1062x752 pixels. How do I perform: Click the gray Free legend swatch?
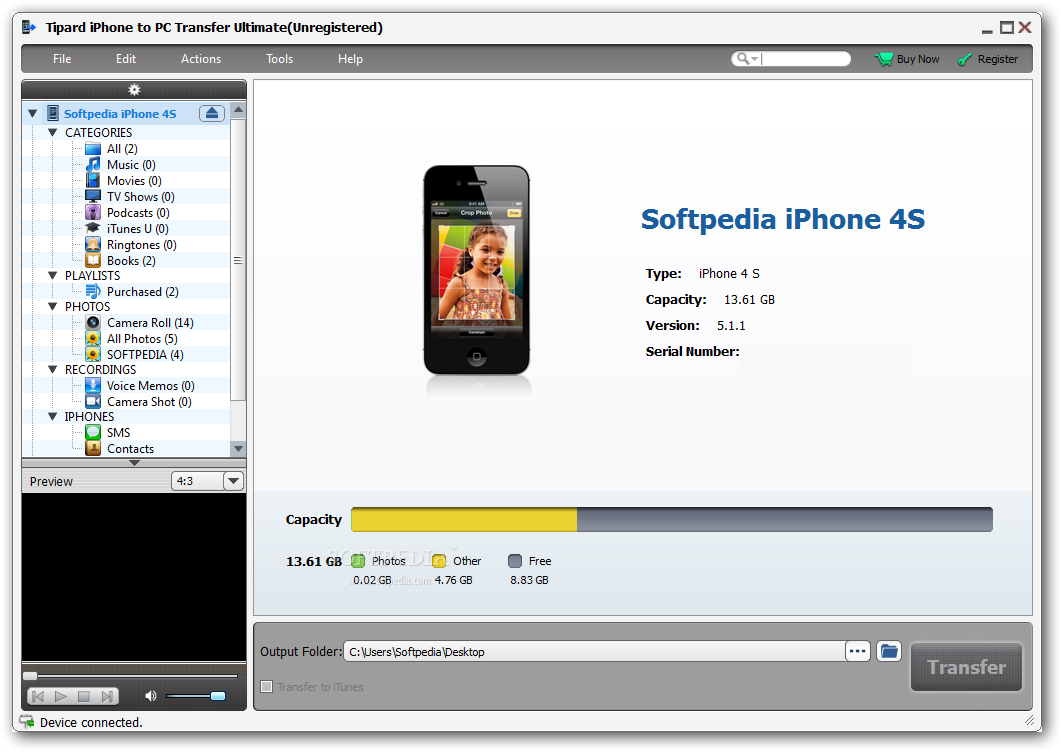point(515,561)
